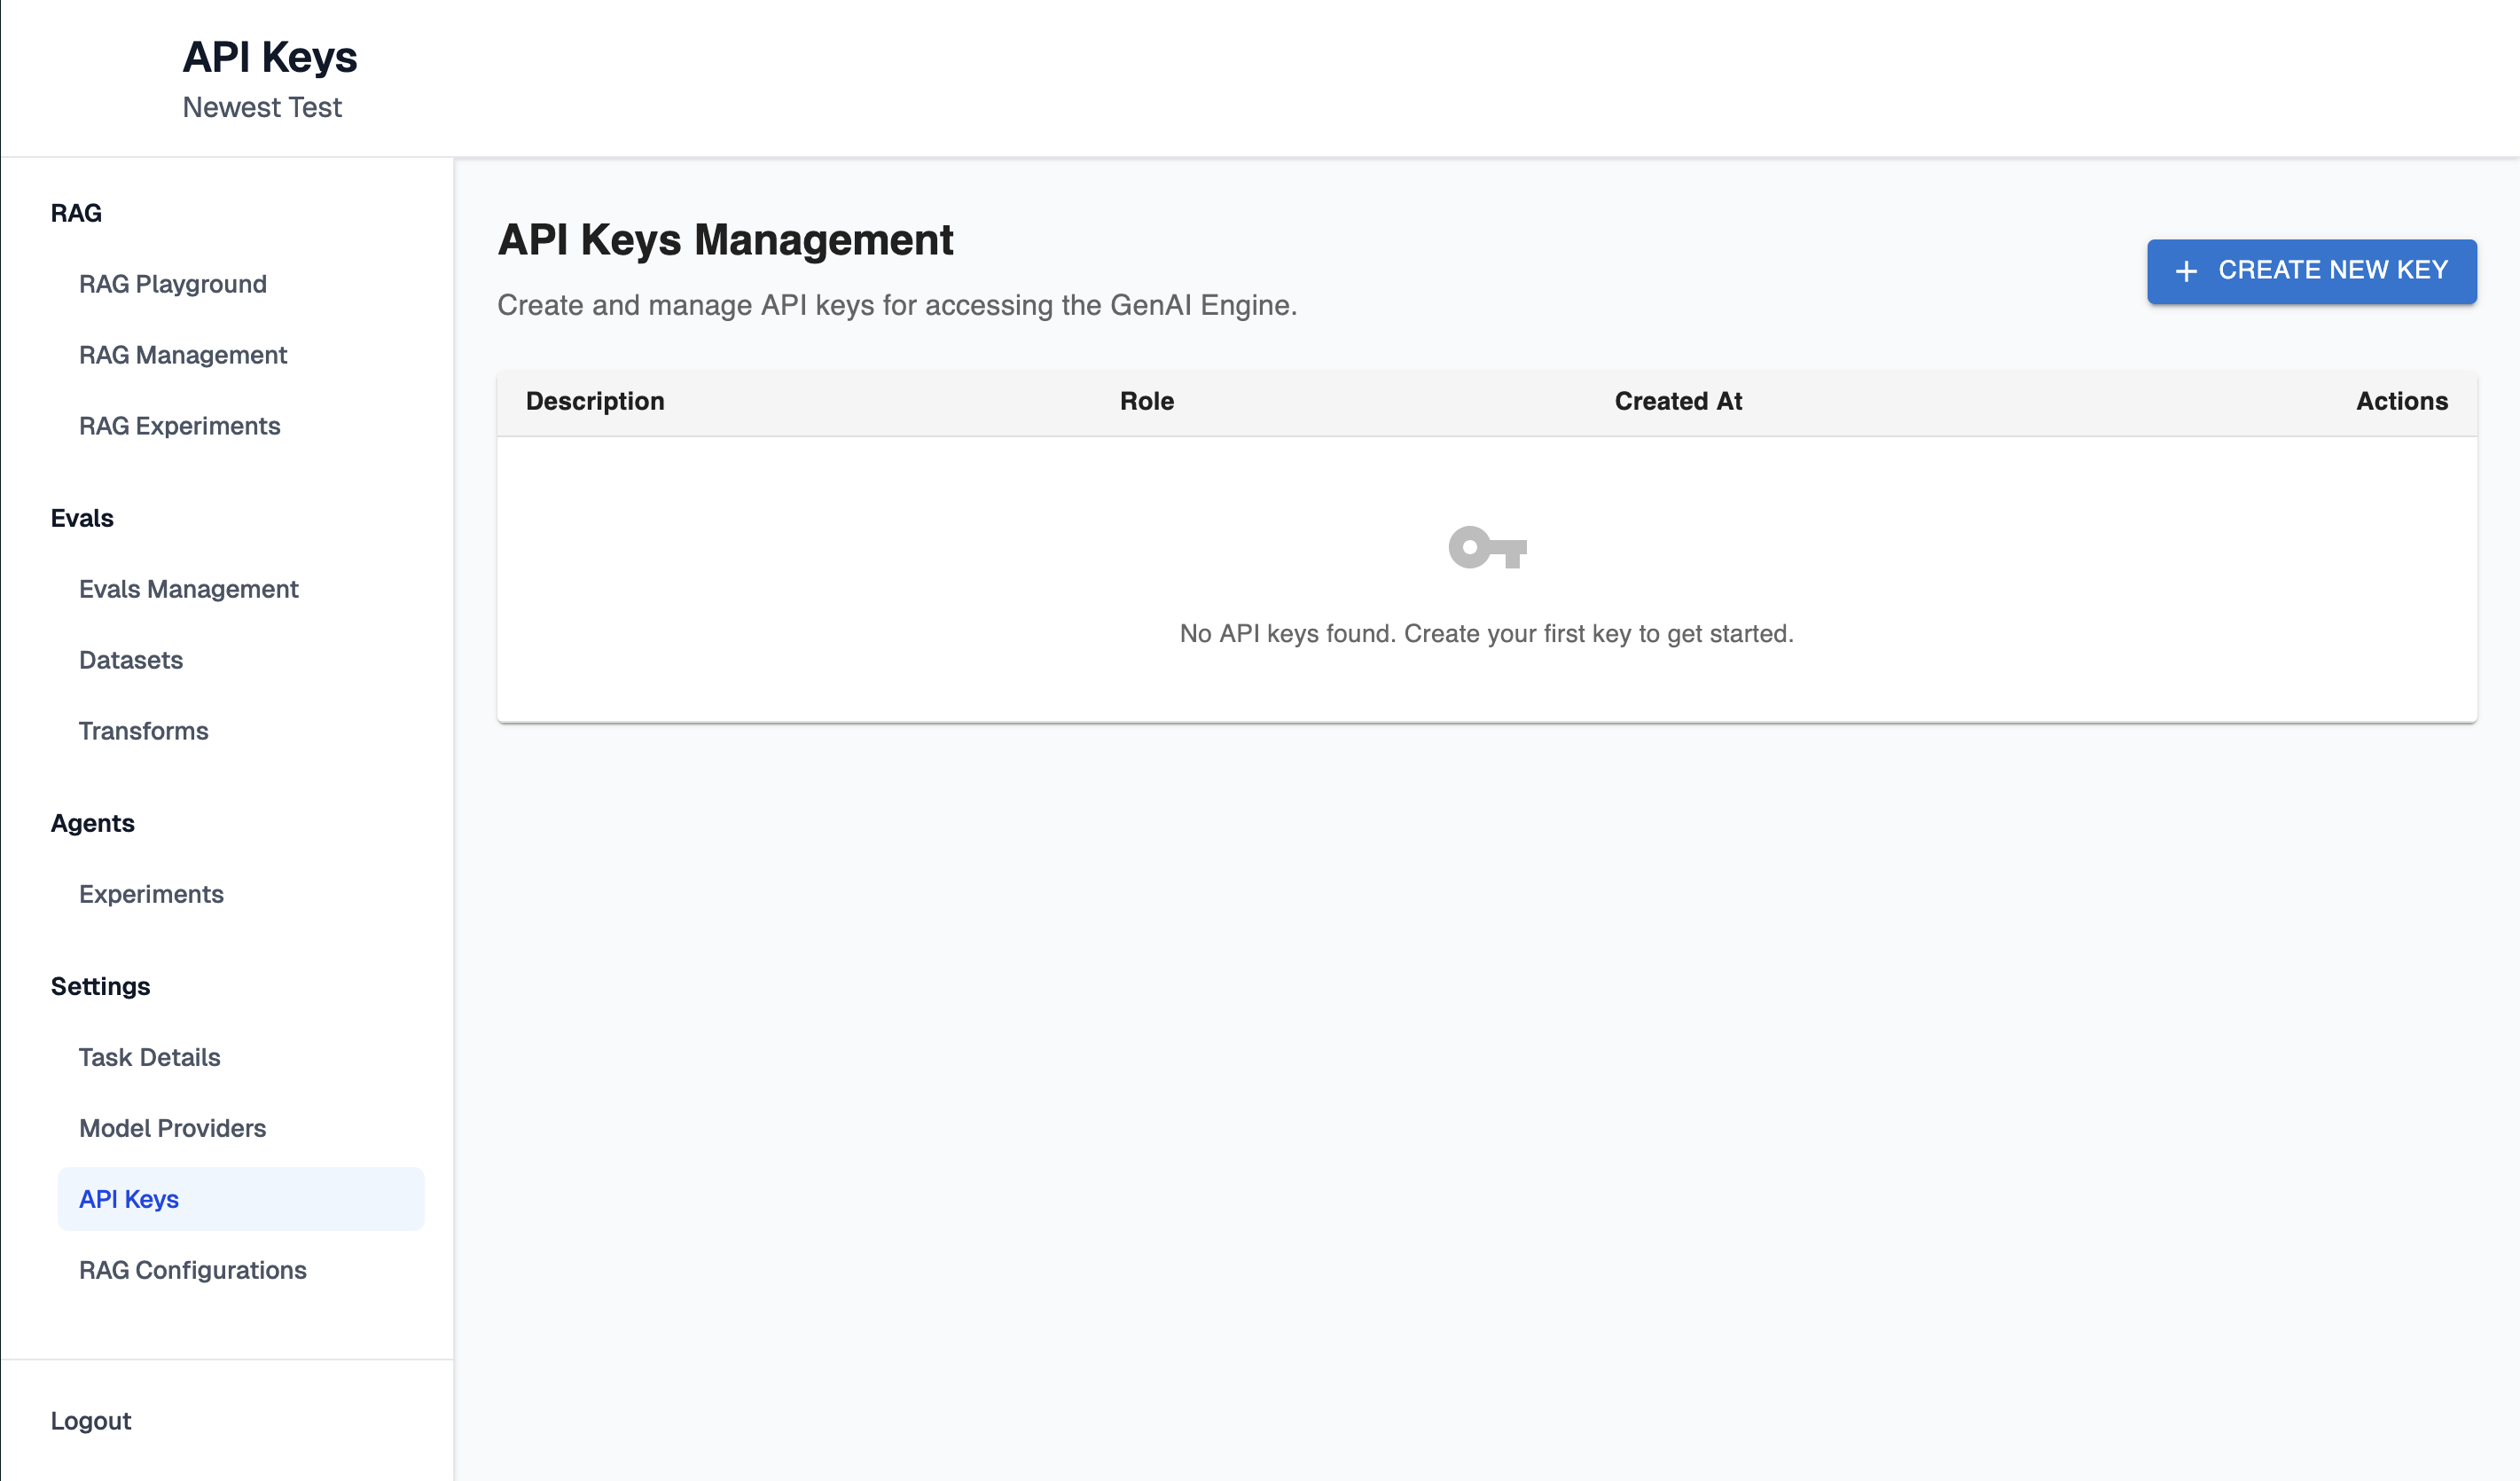Navigate to RAG Experiments
This screenshot has width=2520, height=1481.
click(x=179, y=426)
